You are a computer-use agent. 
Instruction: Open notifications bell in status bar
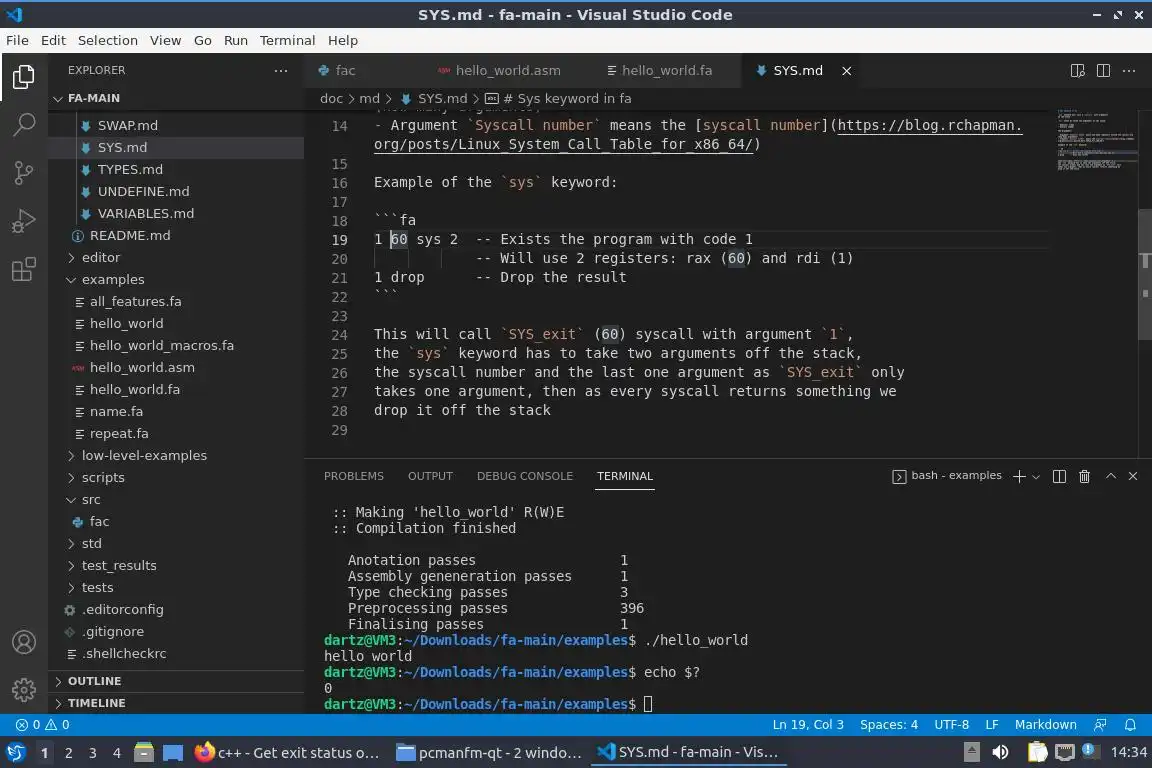click(x=1130, y=725)
